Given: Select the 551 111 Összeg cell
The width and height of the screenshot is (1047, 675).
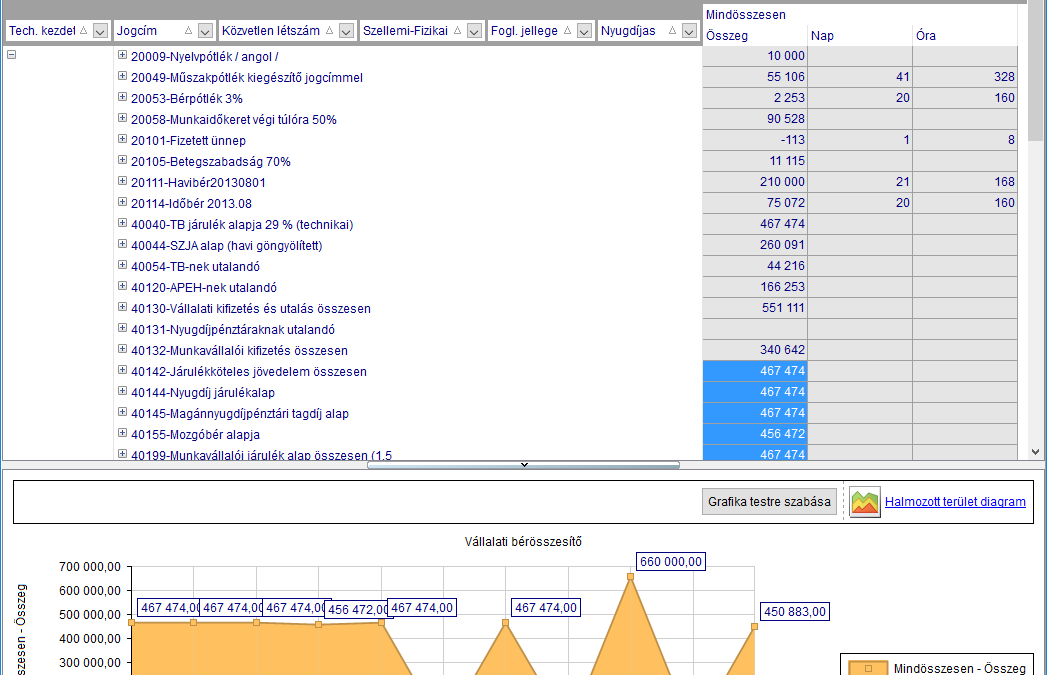Looking at the screenshot, I should point(755,308).
